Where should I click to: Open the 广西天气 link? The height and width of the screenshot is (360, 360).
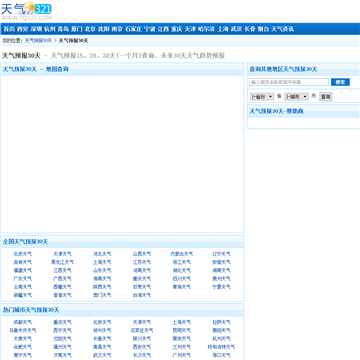pos(62,279)
